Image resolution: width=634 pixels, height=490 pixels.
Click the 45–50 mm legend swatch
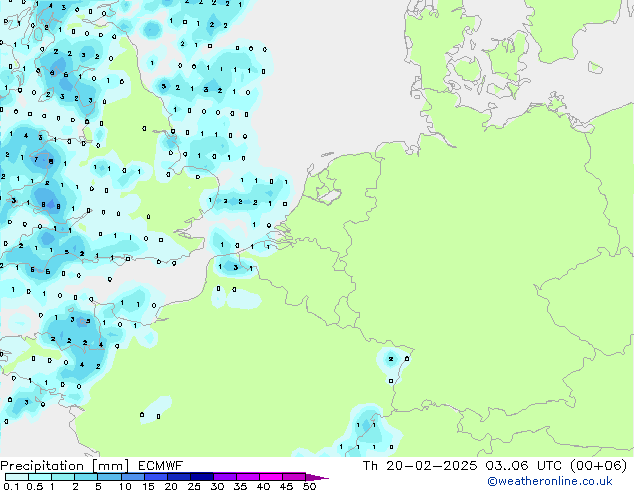point(294,477)
